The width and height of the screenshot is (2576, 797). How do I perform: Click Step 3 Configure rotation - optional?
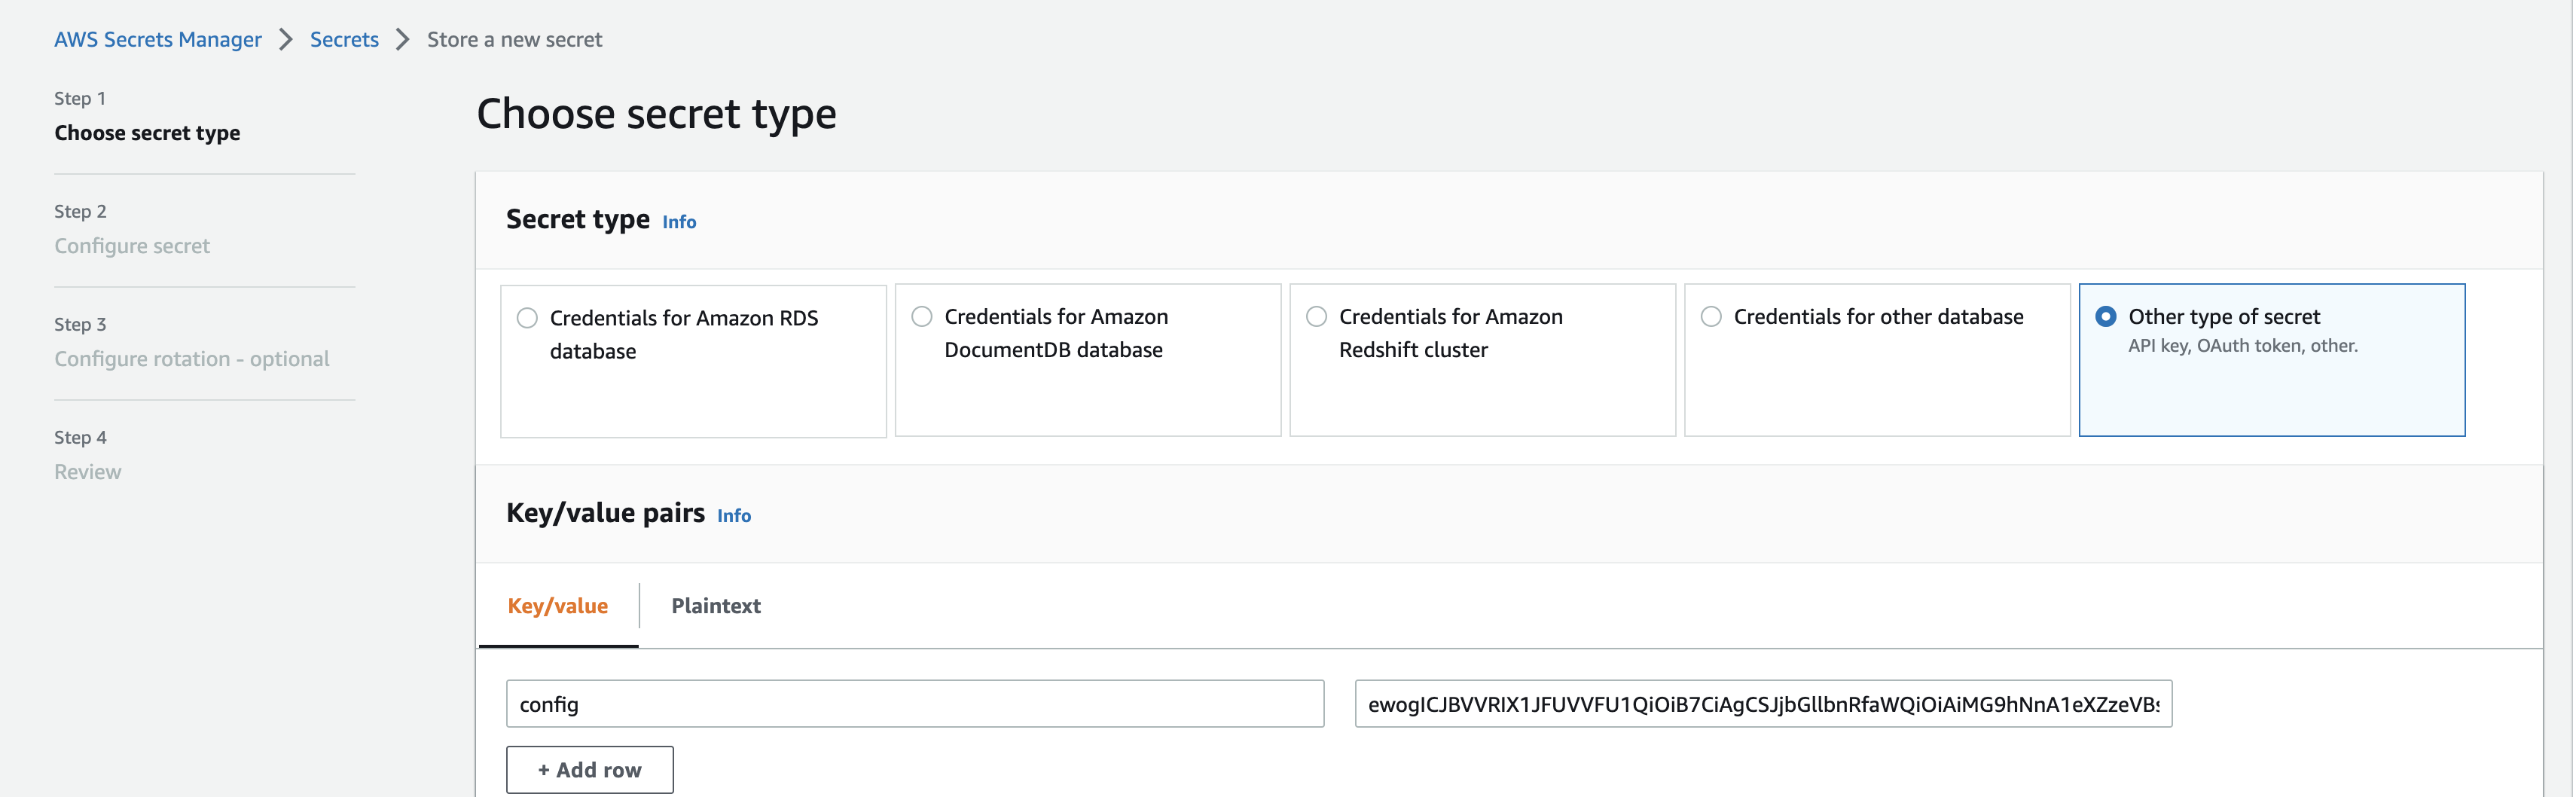click(191, 342)
